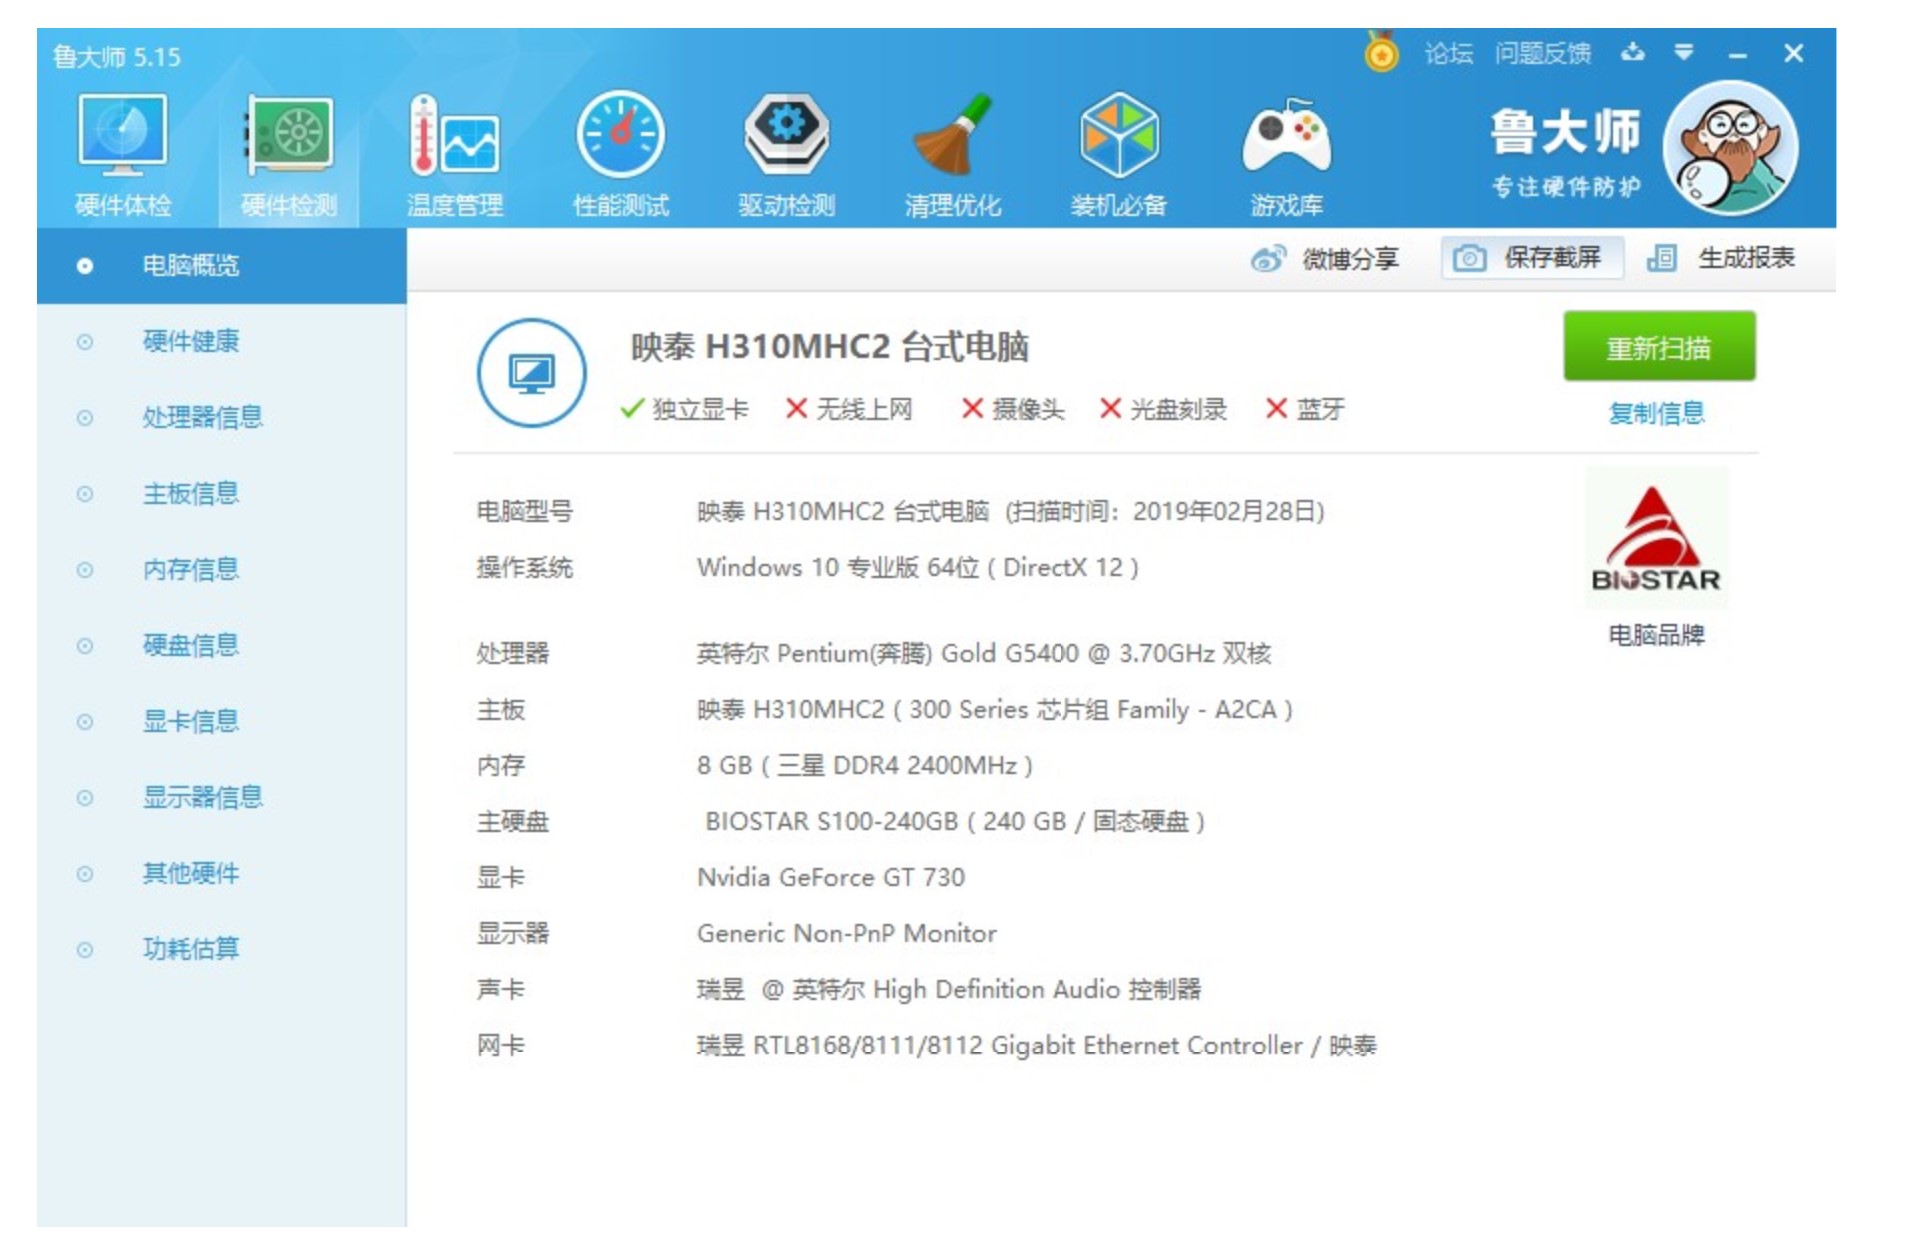Viewport: 1911px width, 1238px height.
Task: Click the report icon beside 生成报表
Action: point(1662,258)
